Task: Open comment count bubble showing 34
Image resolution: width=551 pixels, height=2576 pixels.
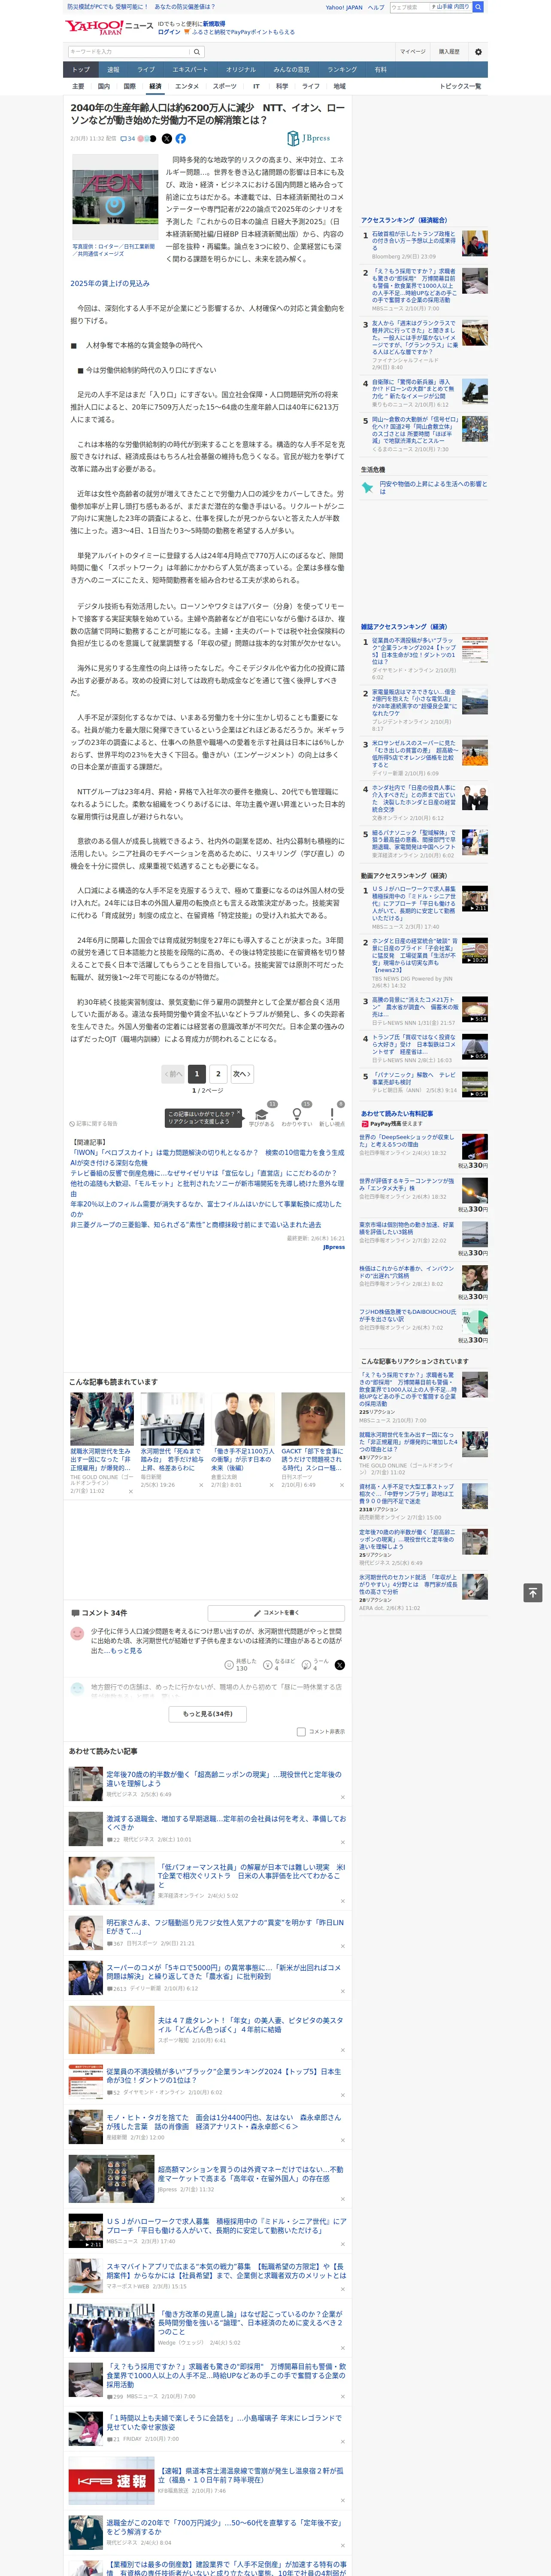Action: (127, 139)
